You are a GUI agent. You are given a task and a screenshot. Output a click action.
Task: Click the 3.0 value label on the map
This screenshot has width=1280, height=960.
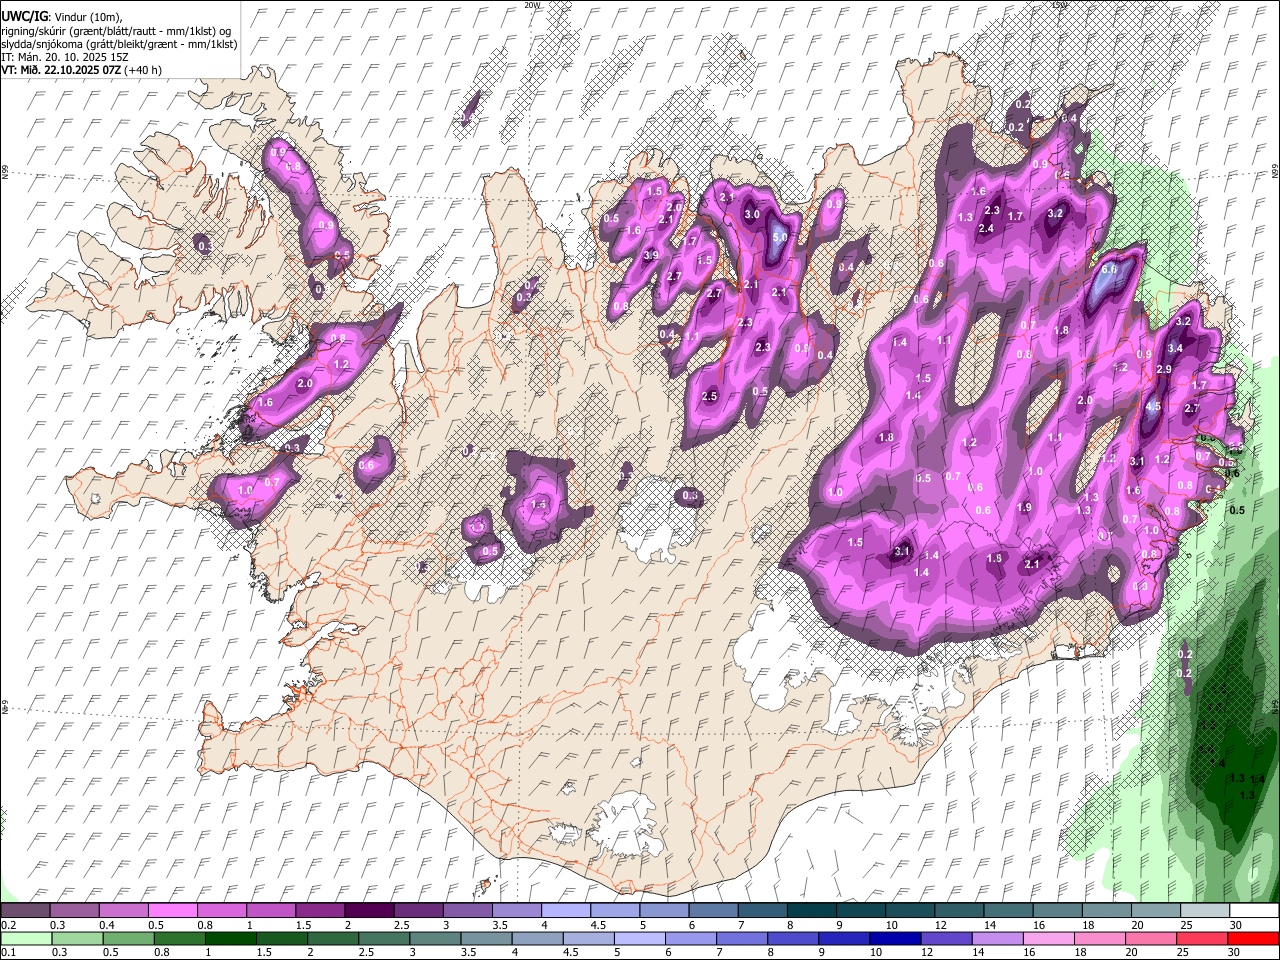pos(752,214)
